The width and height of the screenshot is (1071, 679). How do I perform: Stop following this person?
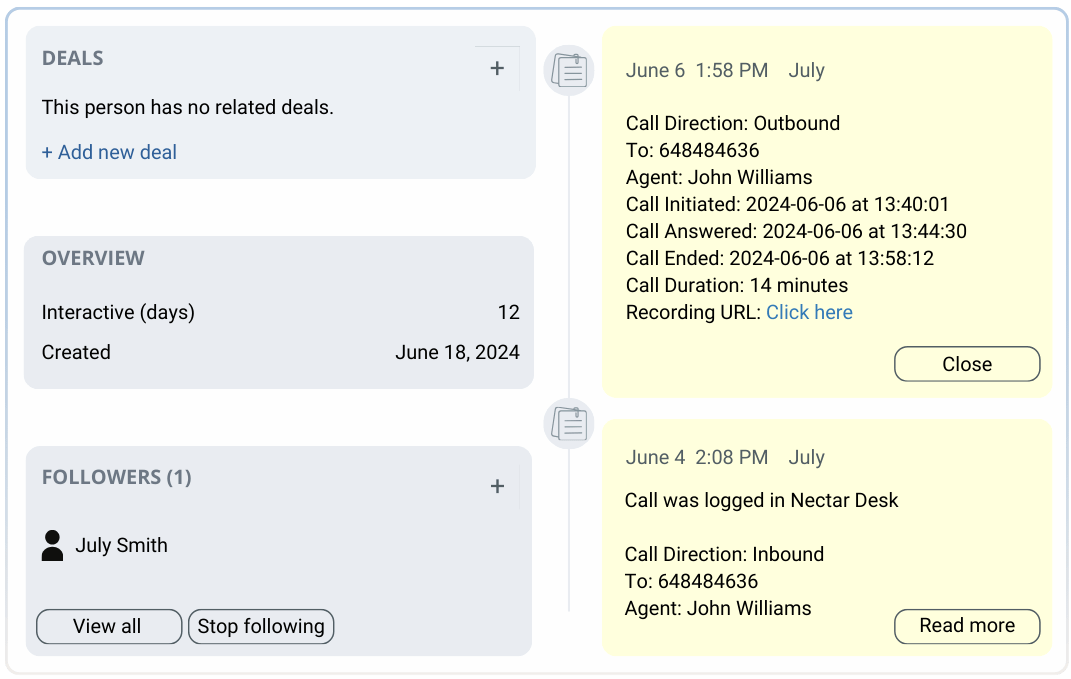[x=261, y=626]
